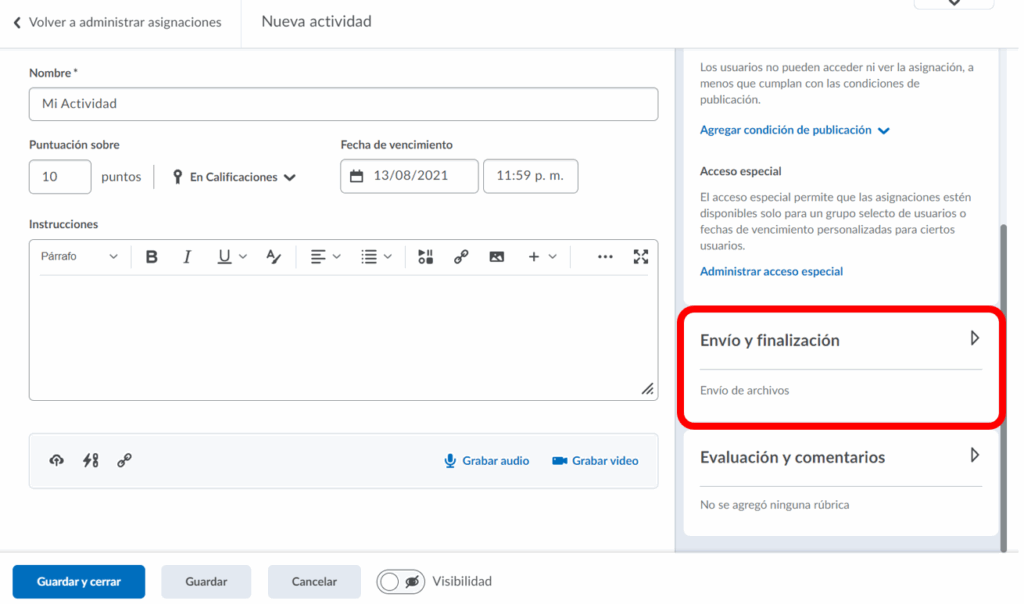
Task: Click the insert stuff media icon
Action: click(425, 257)
